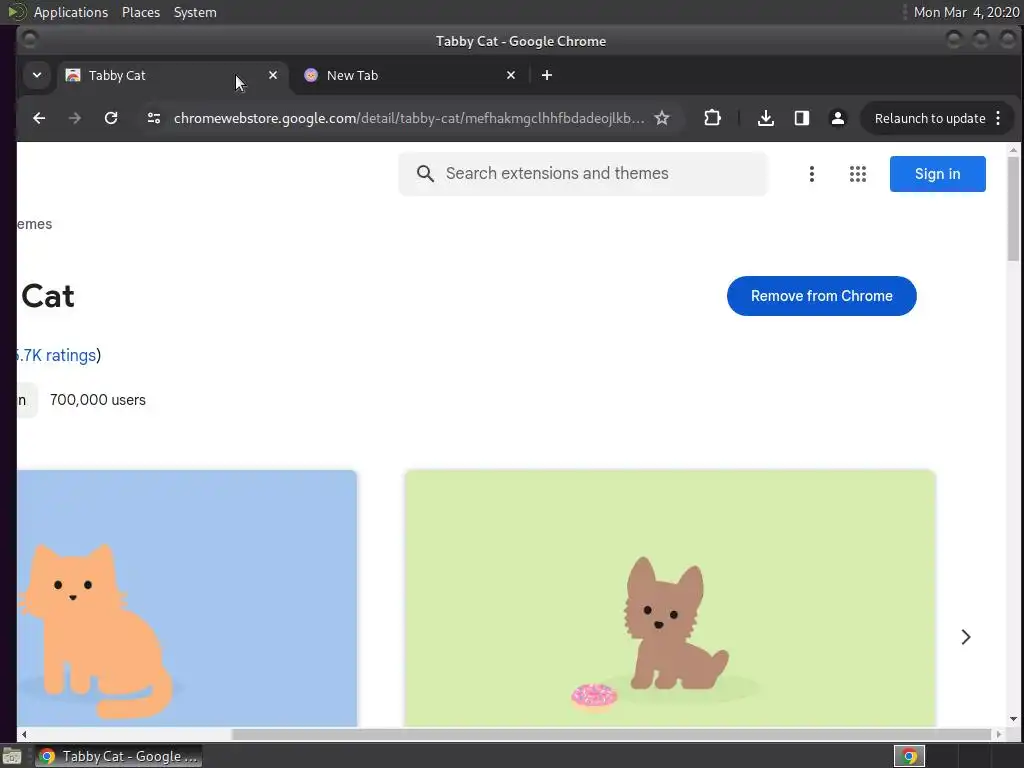This screenshot has height=768, width=1024.
Task: Click the Chrome three-dot menu icon
Action: 998,118
